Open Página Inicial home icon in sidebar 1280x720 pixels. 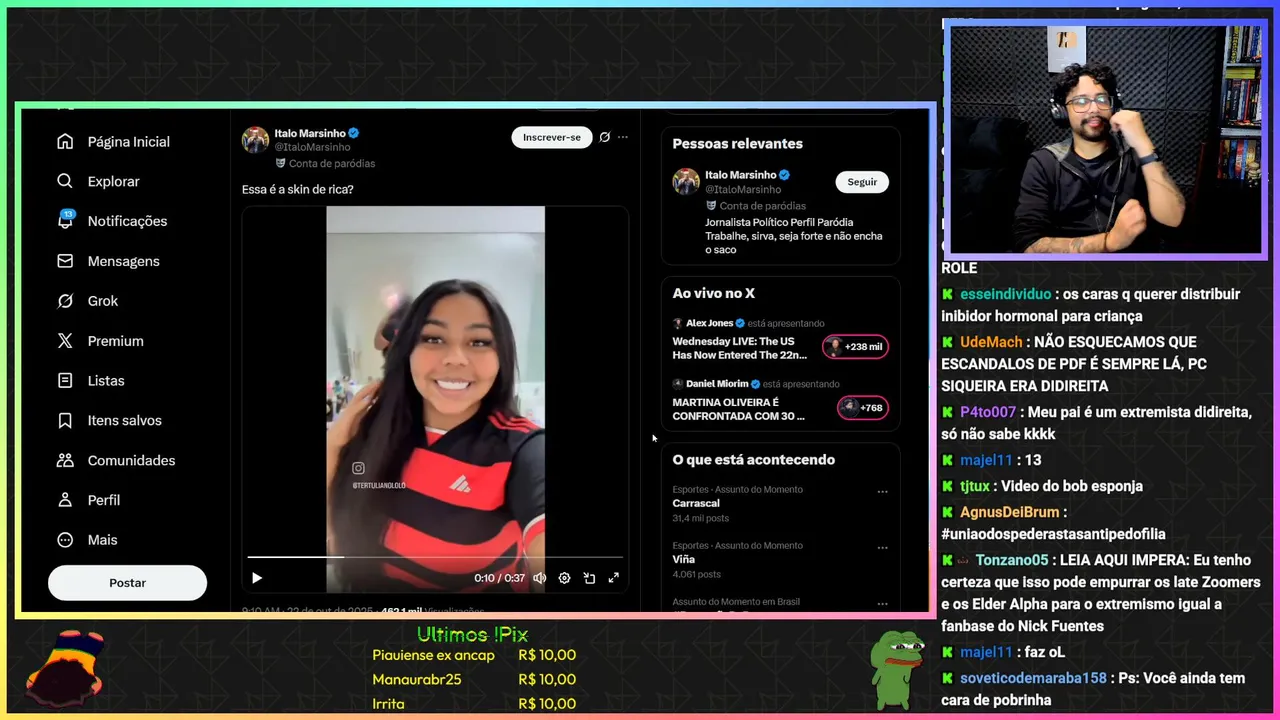[65, 142]
